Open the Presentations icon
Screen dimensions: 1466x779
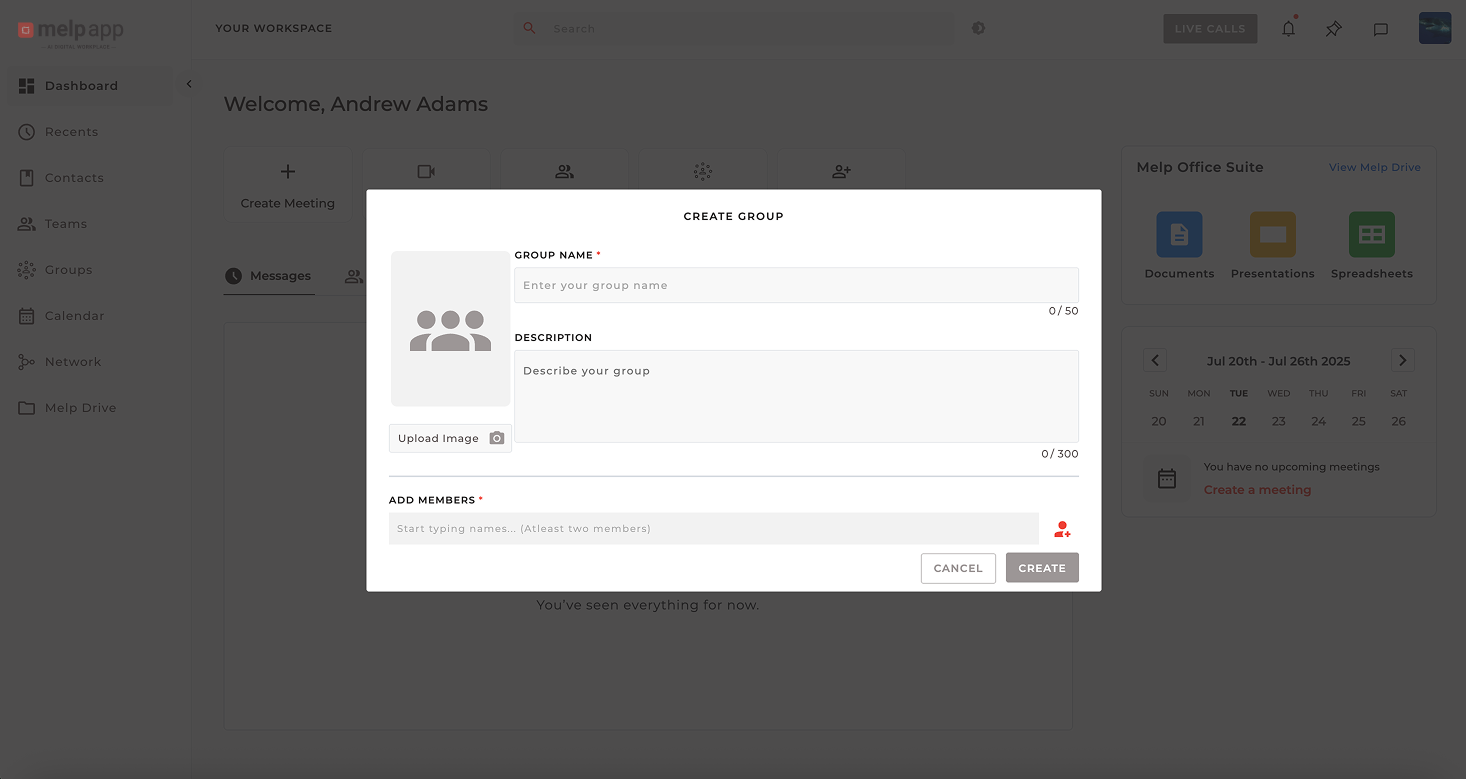(1272, 235)
